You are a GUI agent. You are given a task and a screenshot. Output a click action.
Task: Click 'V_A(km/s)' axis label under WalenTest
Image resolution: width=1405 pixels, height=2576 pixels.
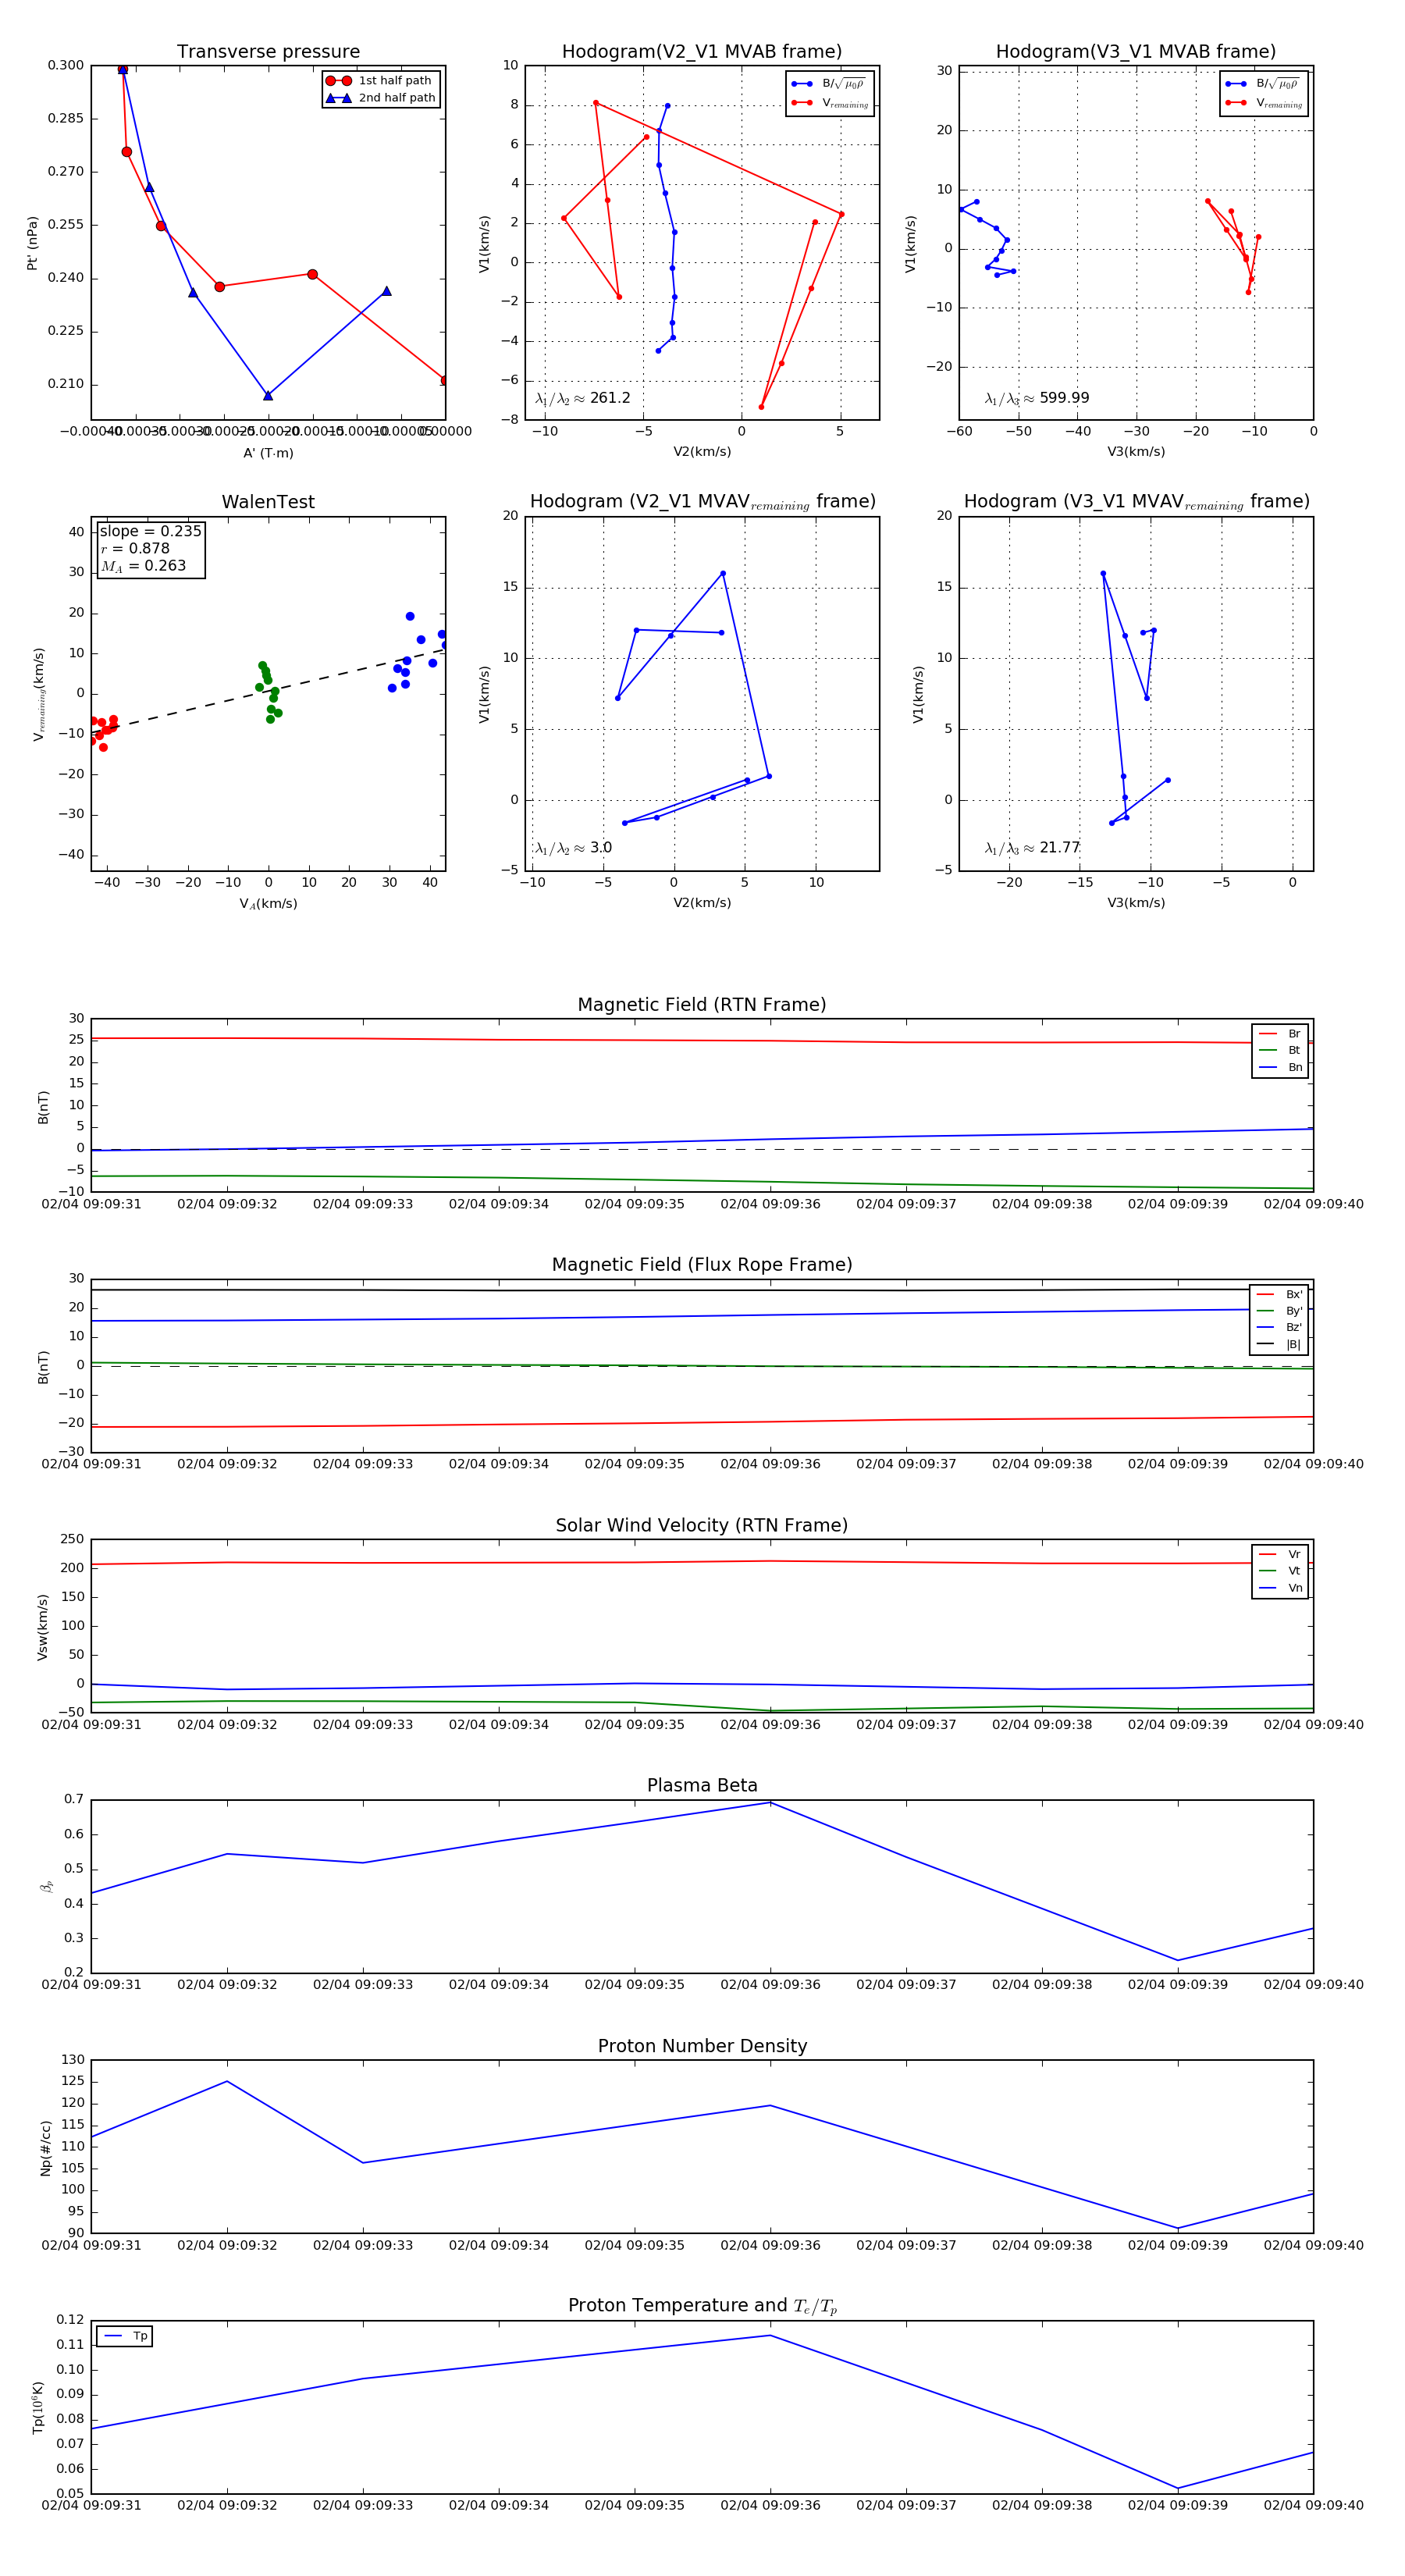pyautogui.click(x=268, y=904)
